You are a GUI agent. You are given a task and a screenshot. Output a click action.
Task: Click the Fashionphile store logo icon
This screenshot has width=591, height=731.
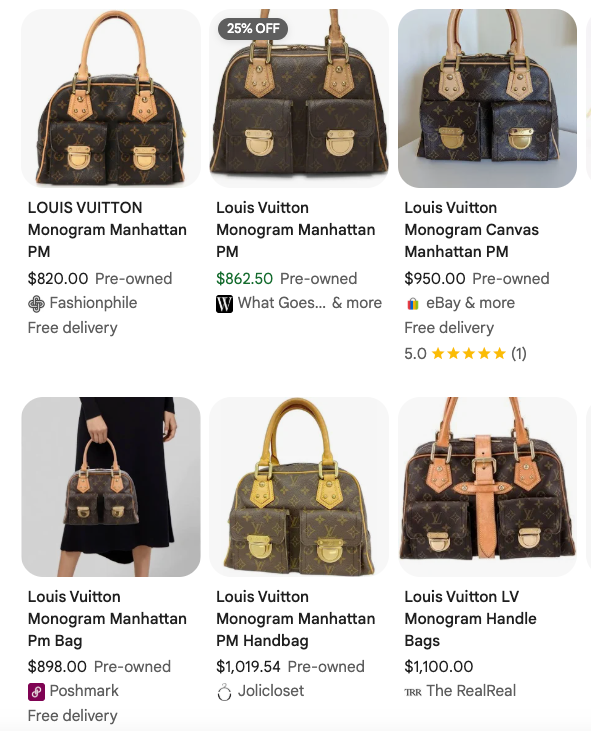36,304
